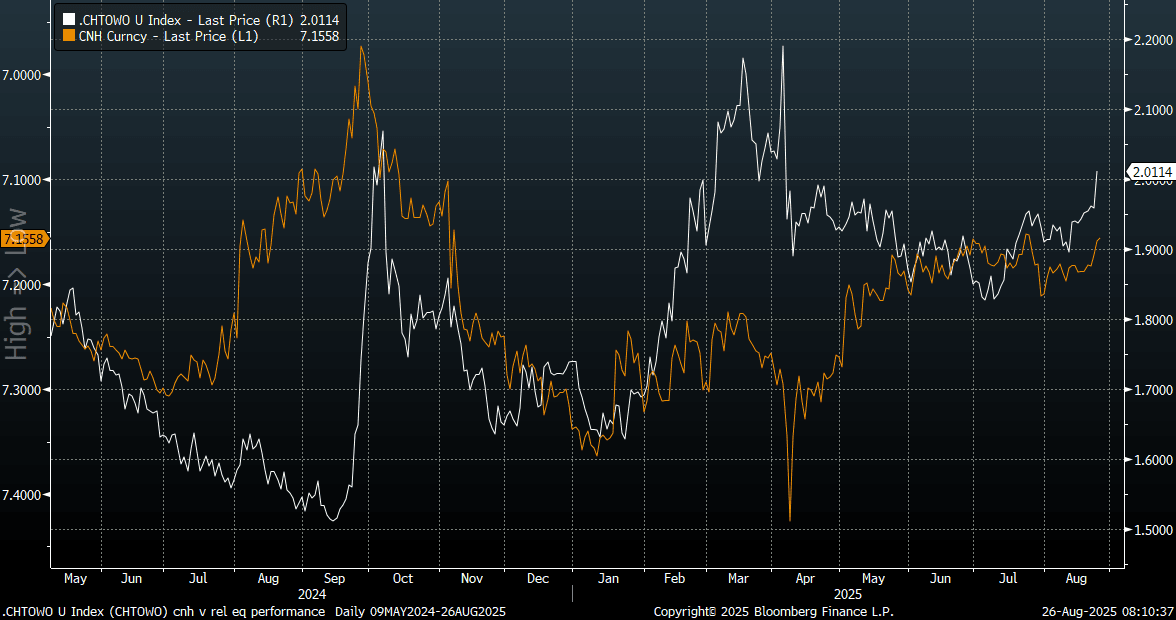Click the Sep month label on time axis
This screenshot has width=1176, height=620.
(336, 578)
